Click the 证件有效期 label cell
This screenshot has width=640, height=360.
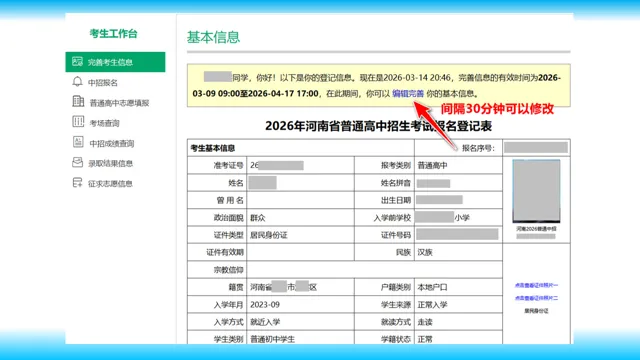pyautogui.click(x=217, y=252)
